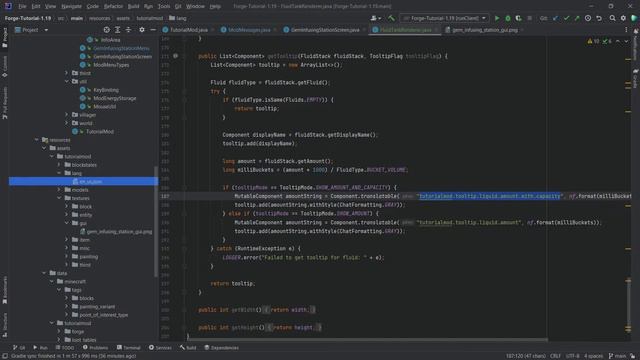Expand the world folder

[x=67, y=123]
